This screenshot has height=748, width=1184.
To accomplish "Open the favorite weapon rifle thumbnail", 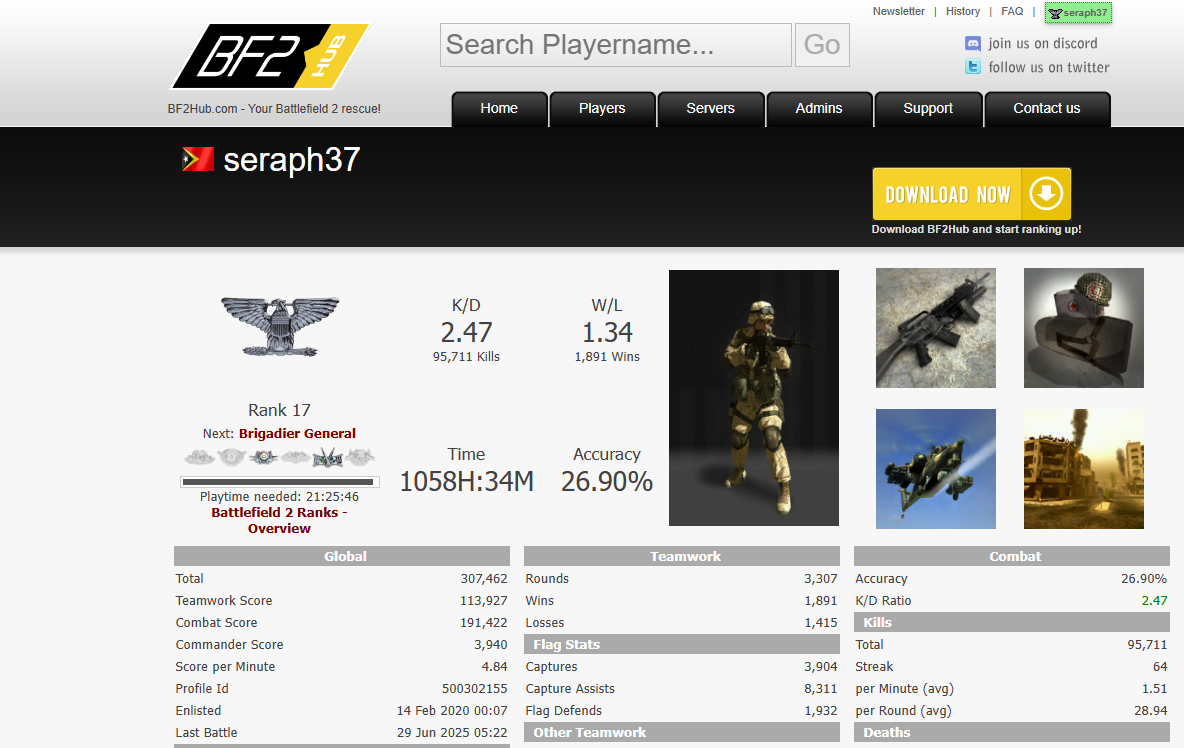I will 936,328.
